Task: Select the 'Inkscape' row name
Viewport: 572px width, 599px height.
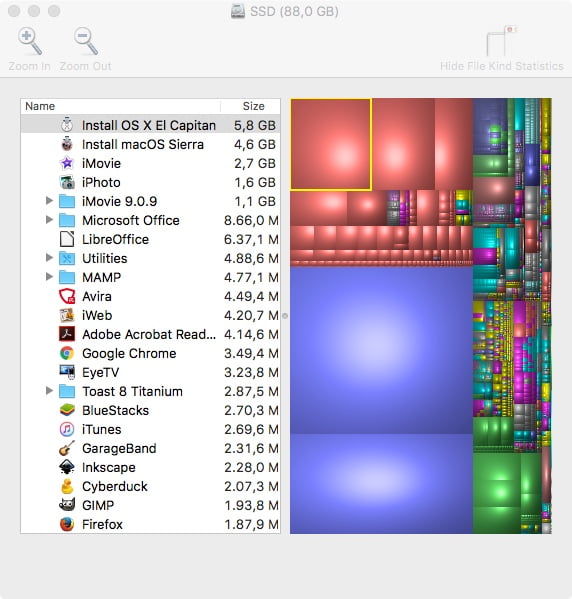Action: tap(109, 467)
